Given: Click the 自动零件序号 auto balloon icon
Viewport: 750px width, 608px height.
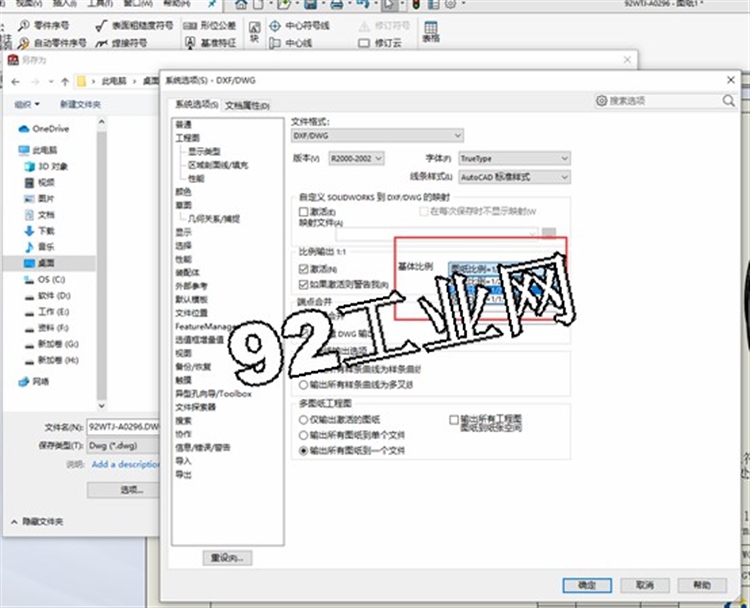Looking at the screenshot, I should pos(23,43).
